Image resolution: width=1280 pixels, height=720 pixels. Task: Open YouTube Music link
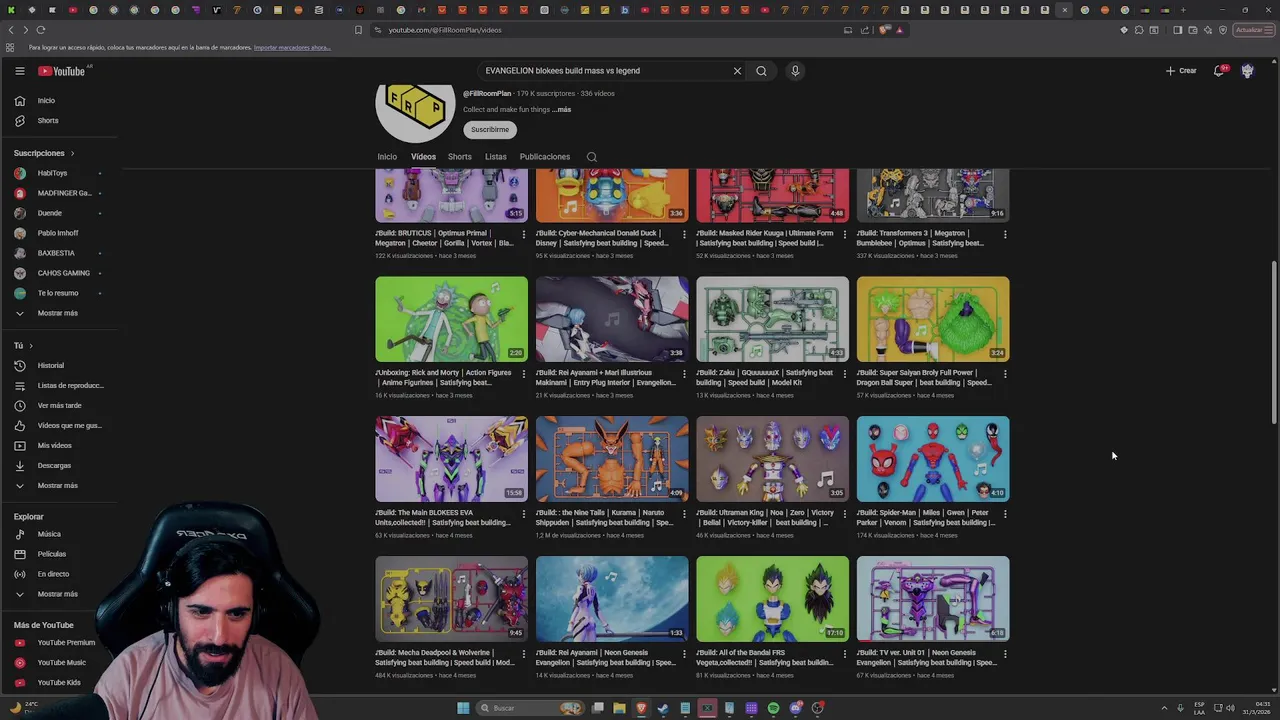click(x=60, y=663)
